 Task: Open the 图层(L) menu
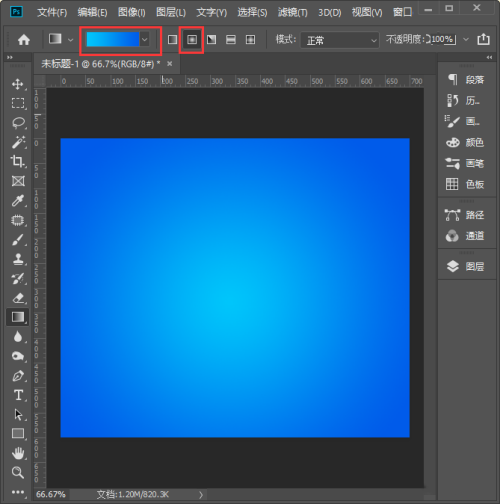(171, 13)
